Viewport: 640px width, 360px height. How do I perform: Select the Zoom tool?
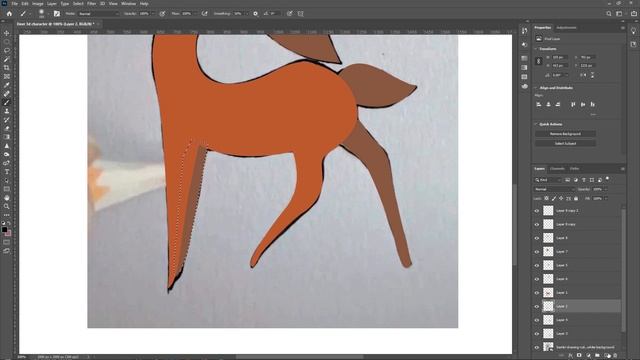tap(7, 207)
